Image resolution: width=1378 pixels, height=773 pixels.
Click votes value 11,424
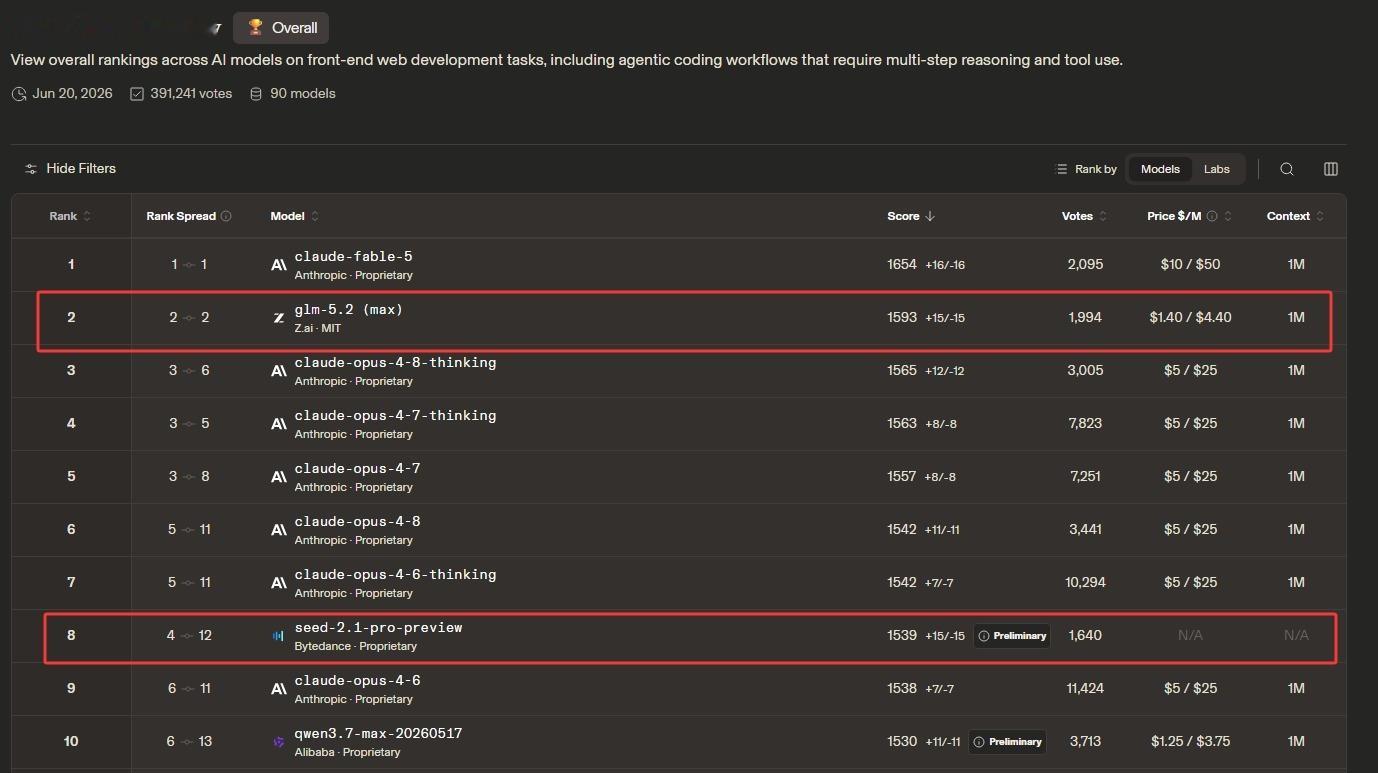(x=1085, y=689)
